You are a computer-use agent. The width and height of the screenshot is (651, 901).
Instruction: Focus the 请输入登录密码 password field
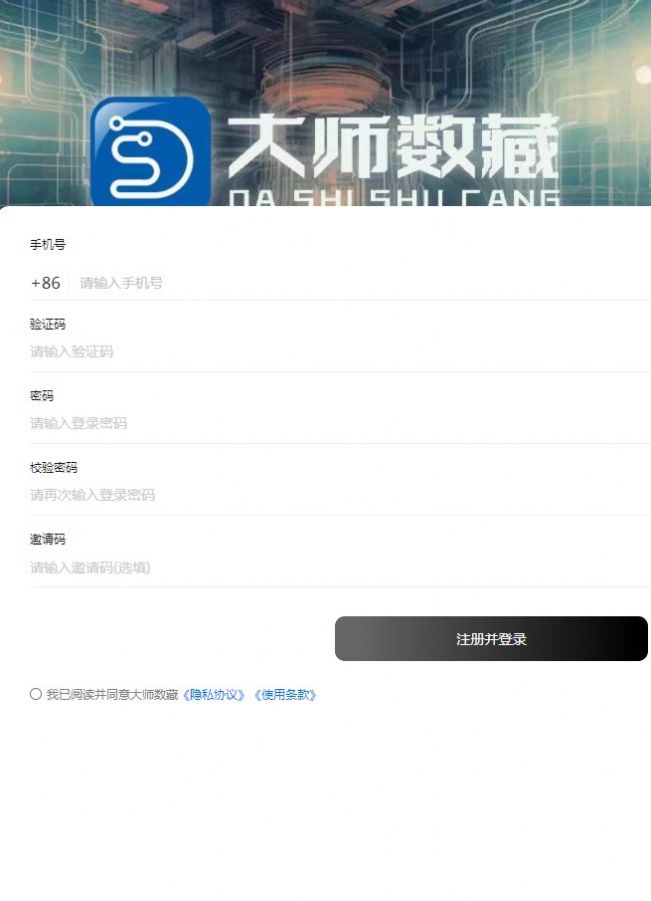point(340,423)
